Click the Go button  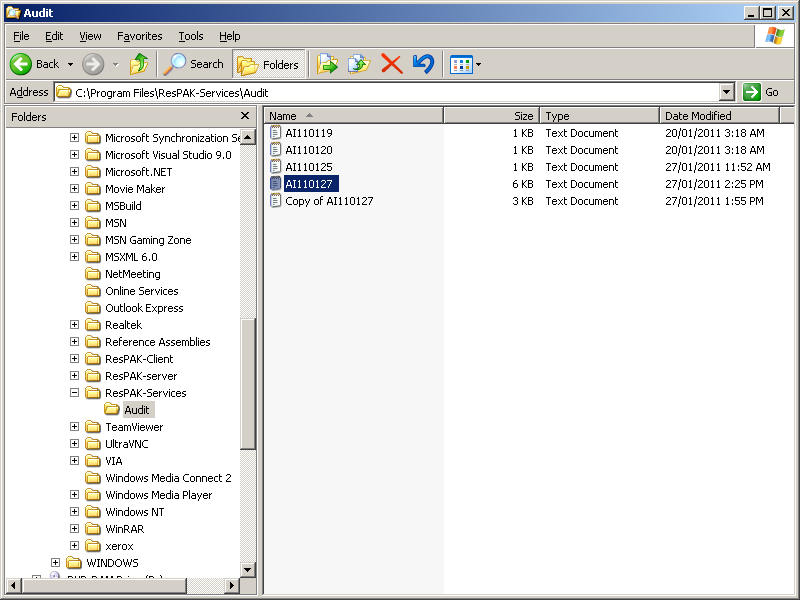tap(761, 92)
